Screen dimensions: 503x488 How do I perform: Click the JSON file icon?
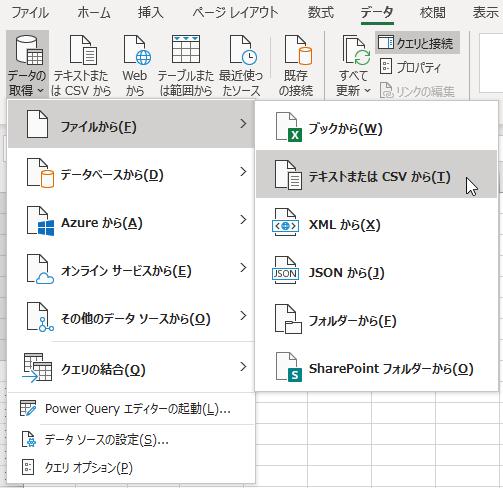point(285,270)
